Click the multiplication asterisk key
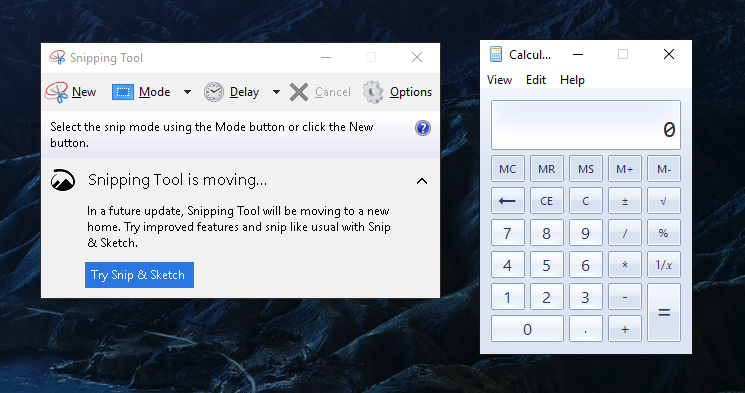This screenshot has height=393, width=745. pyautogui.click(x=625, y=265)
